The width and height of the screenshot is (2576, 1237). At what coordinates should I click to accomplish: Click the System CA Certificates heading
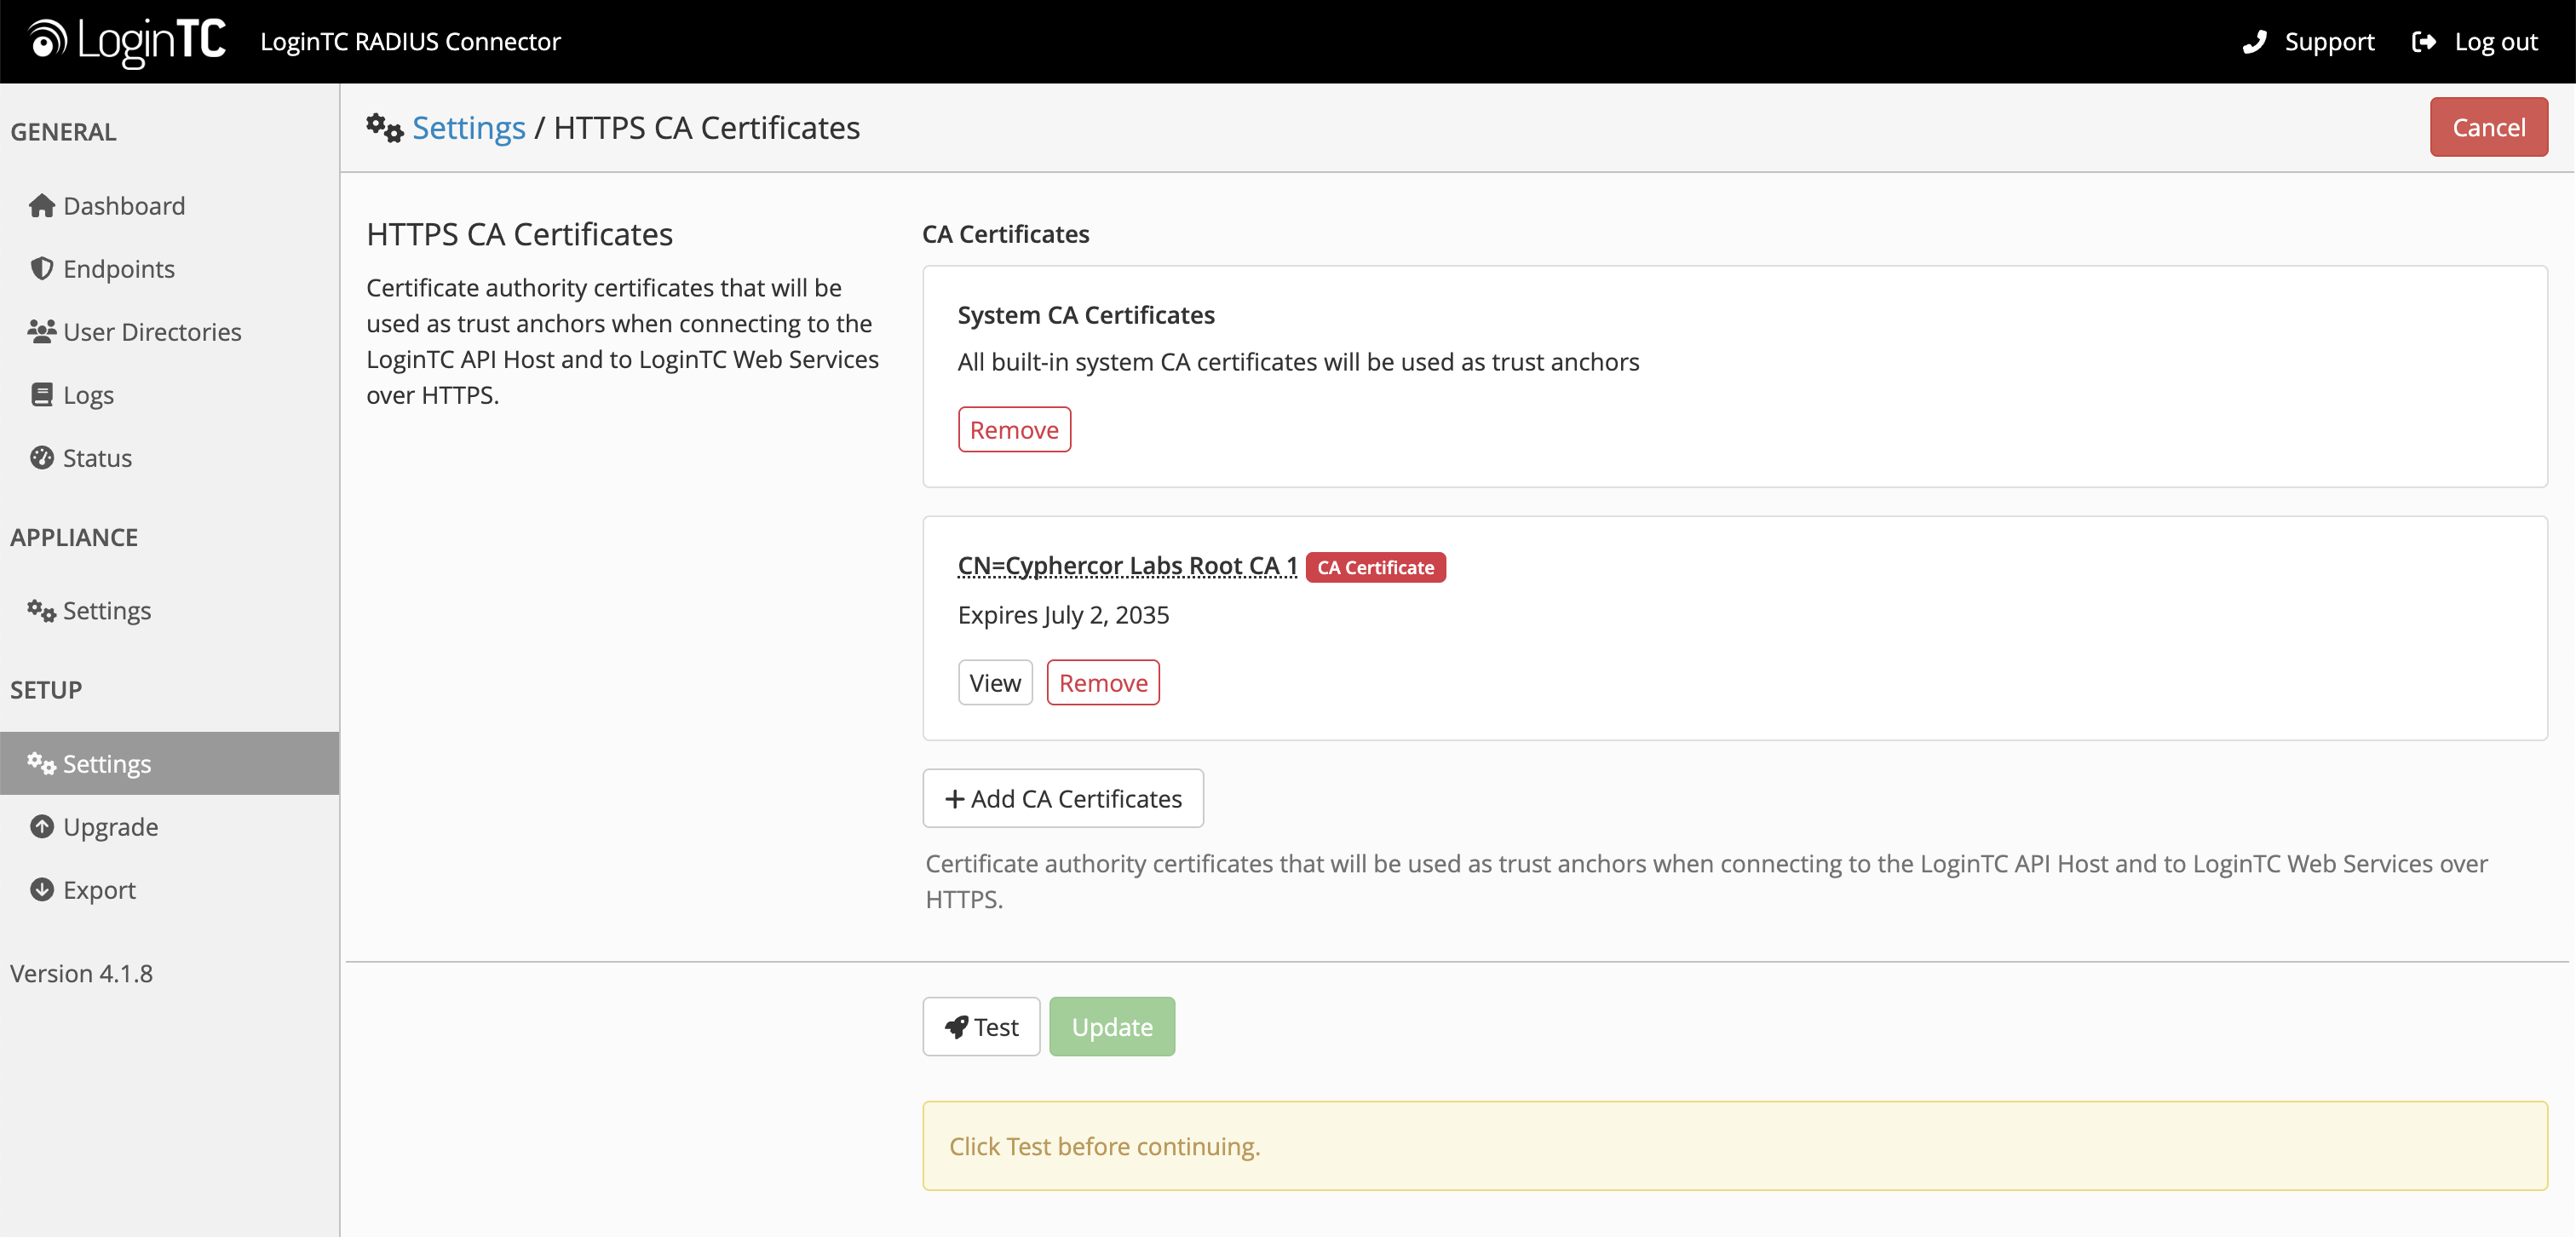pyautogui.click(x=1086, y=315)
